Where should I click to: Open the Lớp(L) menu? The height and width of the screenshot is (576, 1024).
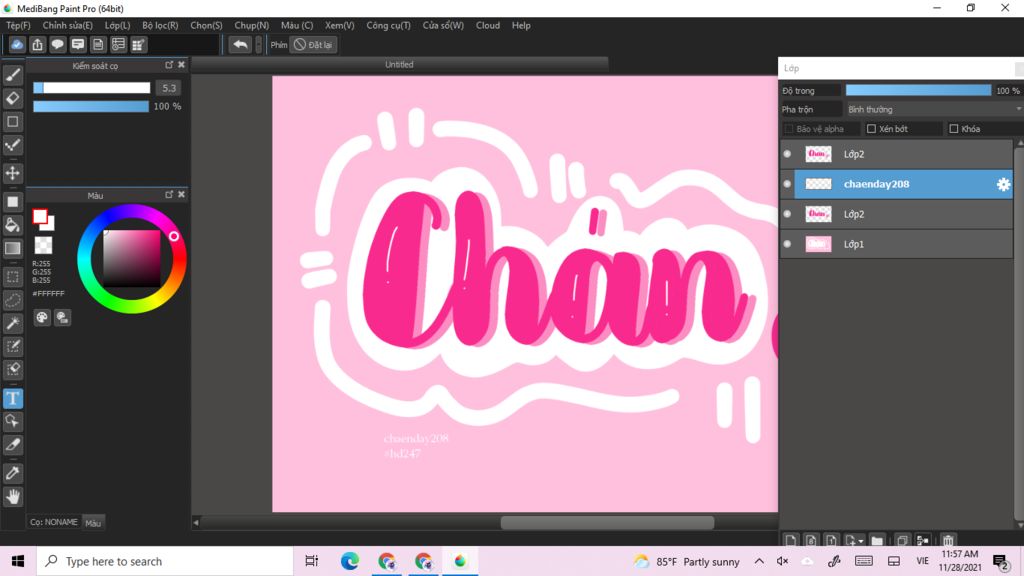118,25
